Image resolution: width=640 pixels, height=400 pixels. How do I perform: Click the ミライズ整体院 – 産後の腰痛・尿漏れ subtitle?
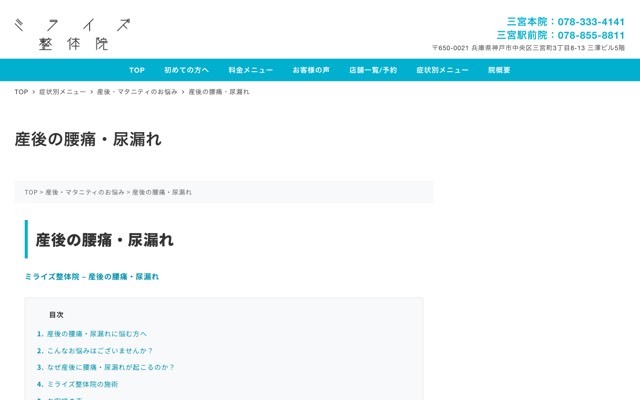[92, 277]
